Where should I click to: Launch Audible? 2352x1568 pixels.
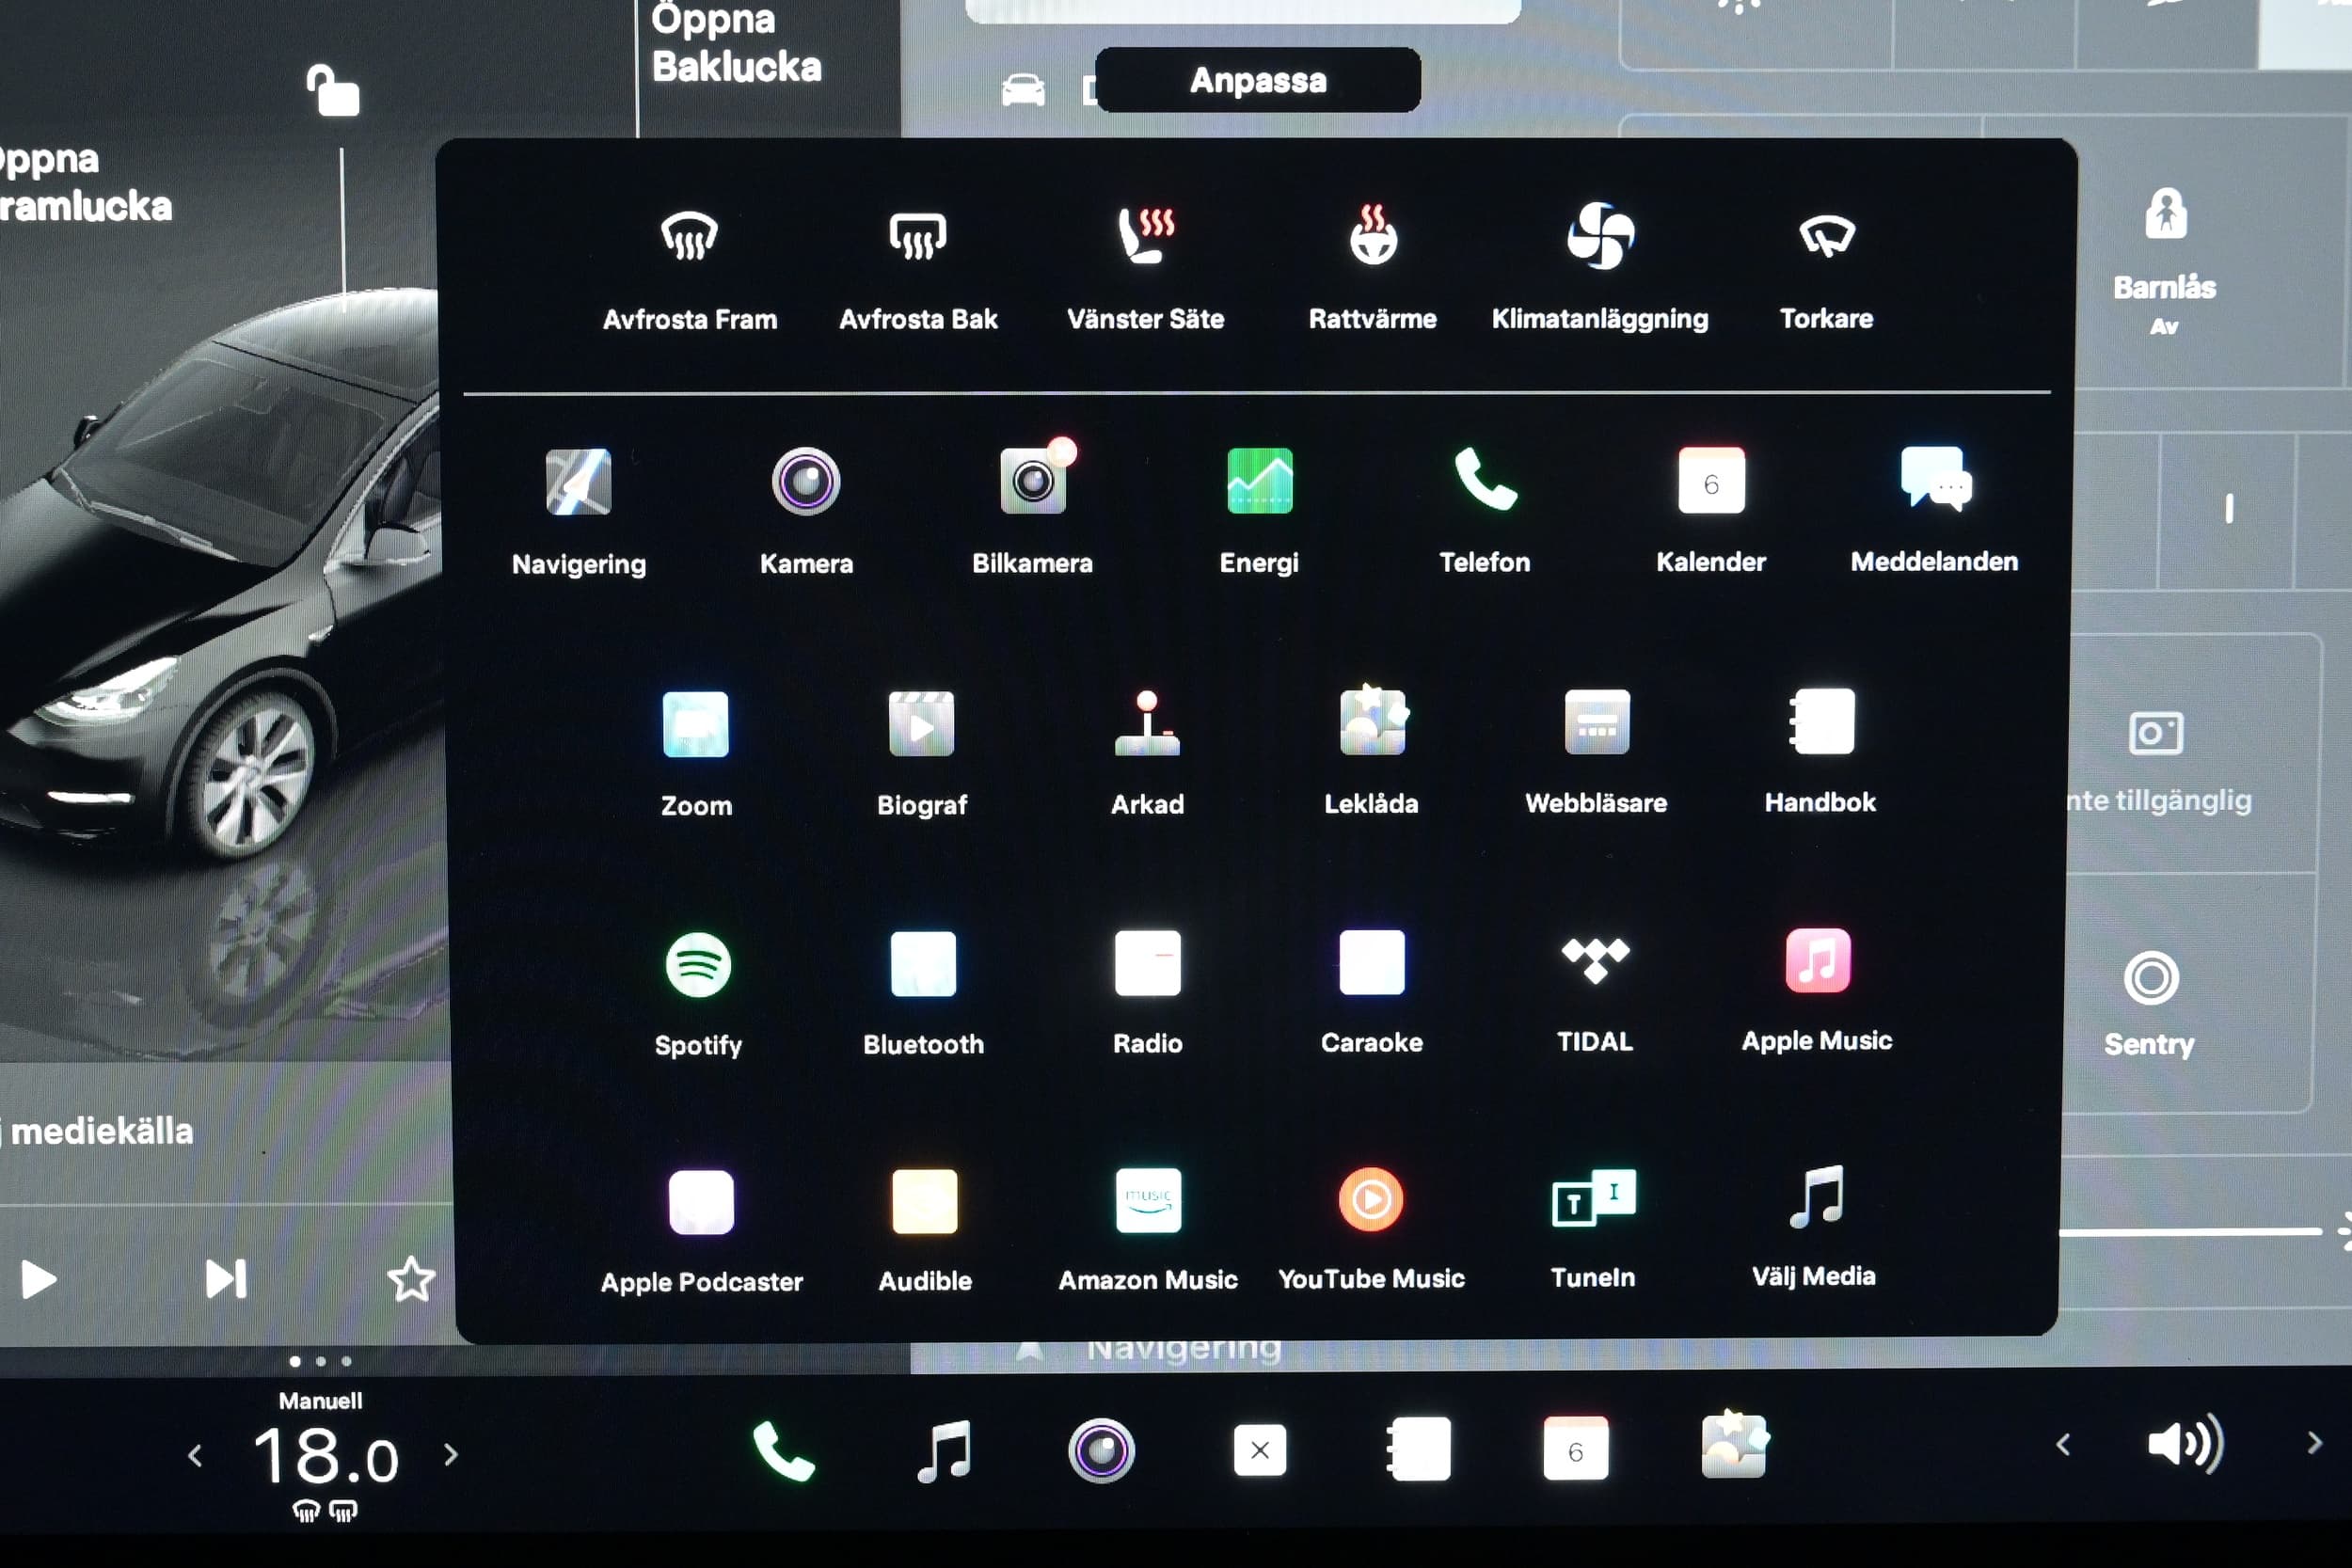pyautogui.click(x=925, y=1231)
